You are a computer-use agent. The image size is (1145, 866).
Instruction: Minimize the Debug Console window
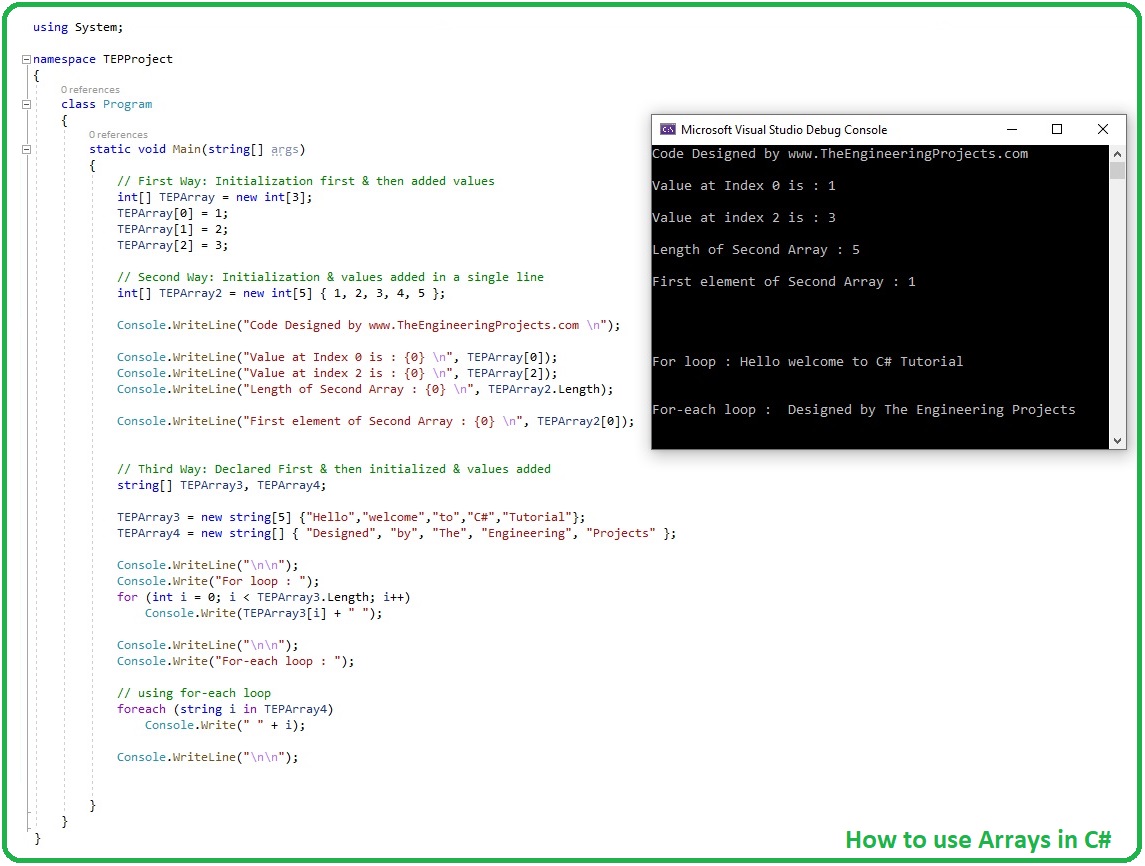click(1011, 129)
